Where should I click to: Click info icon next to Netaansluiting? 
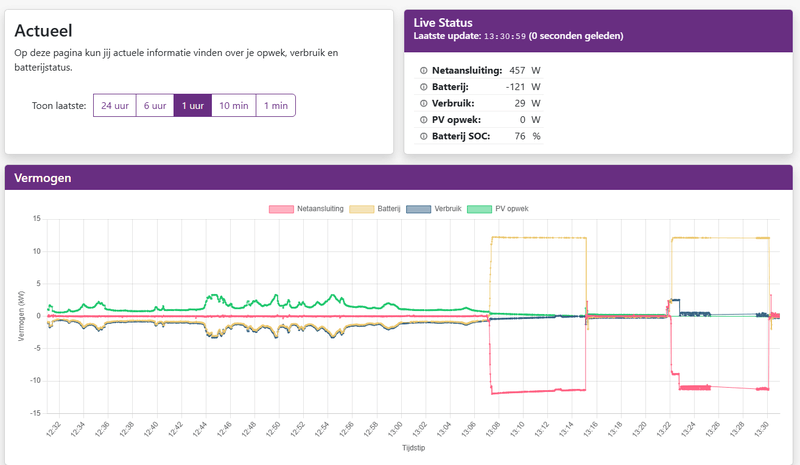click(x=423, y=71)
